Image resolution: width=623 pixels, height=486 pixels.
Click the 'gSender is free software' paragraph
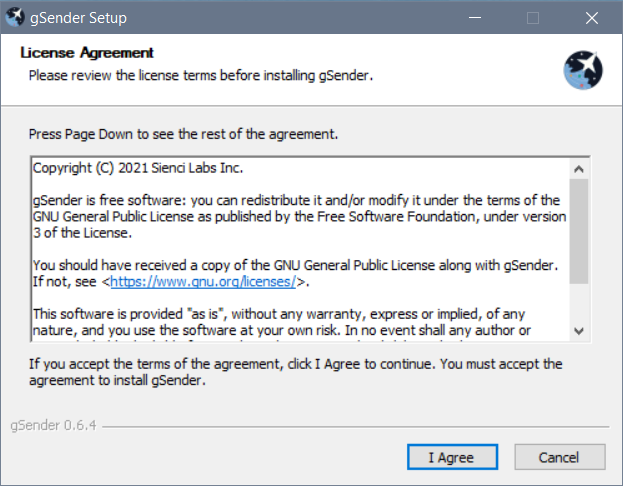click(300, 217)
